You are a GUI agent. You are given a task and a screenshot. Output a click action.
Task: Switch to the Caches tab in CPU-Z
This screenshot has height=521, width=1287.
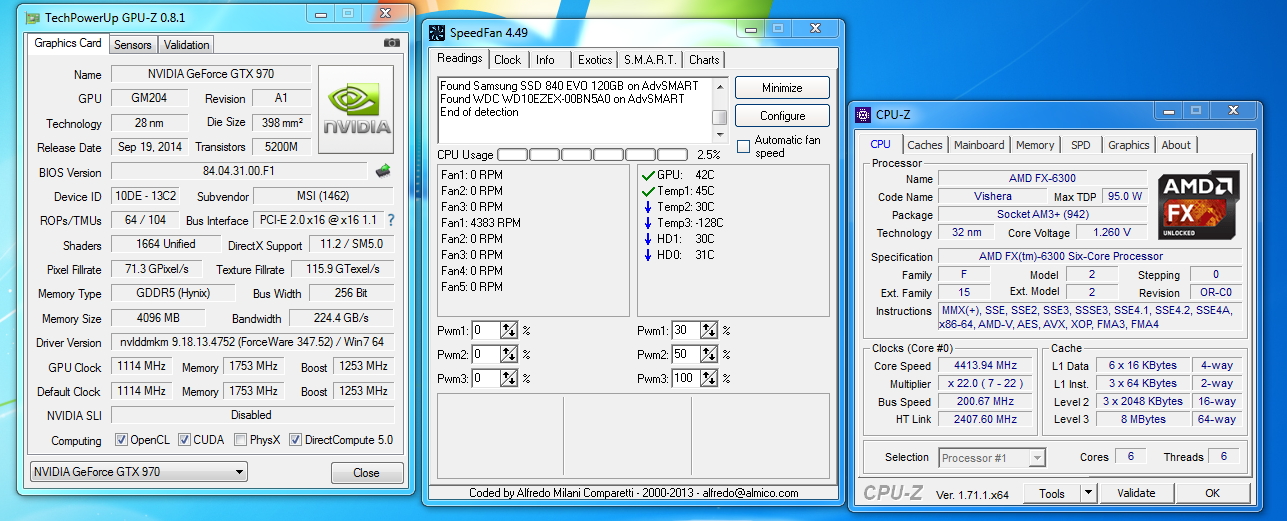[925, 145]
